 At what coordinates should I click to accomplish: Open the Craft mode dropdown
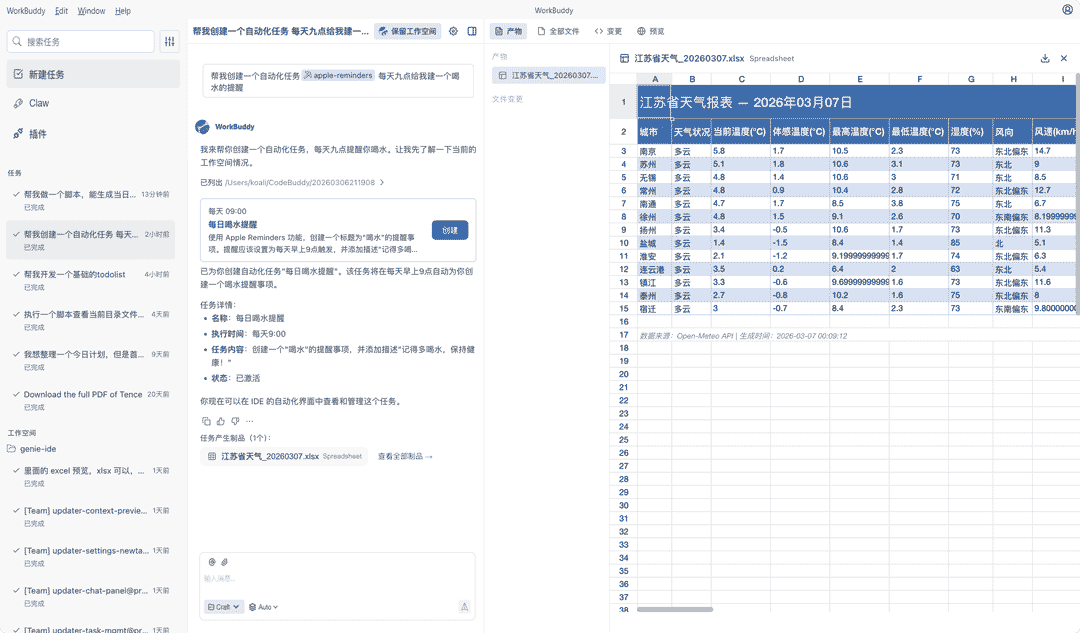pos(222,606)
